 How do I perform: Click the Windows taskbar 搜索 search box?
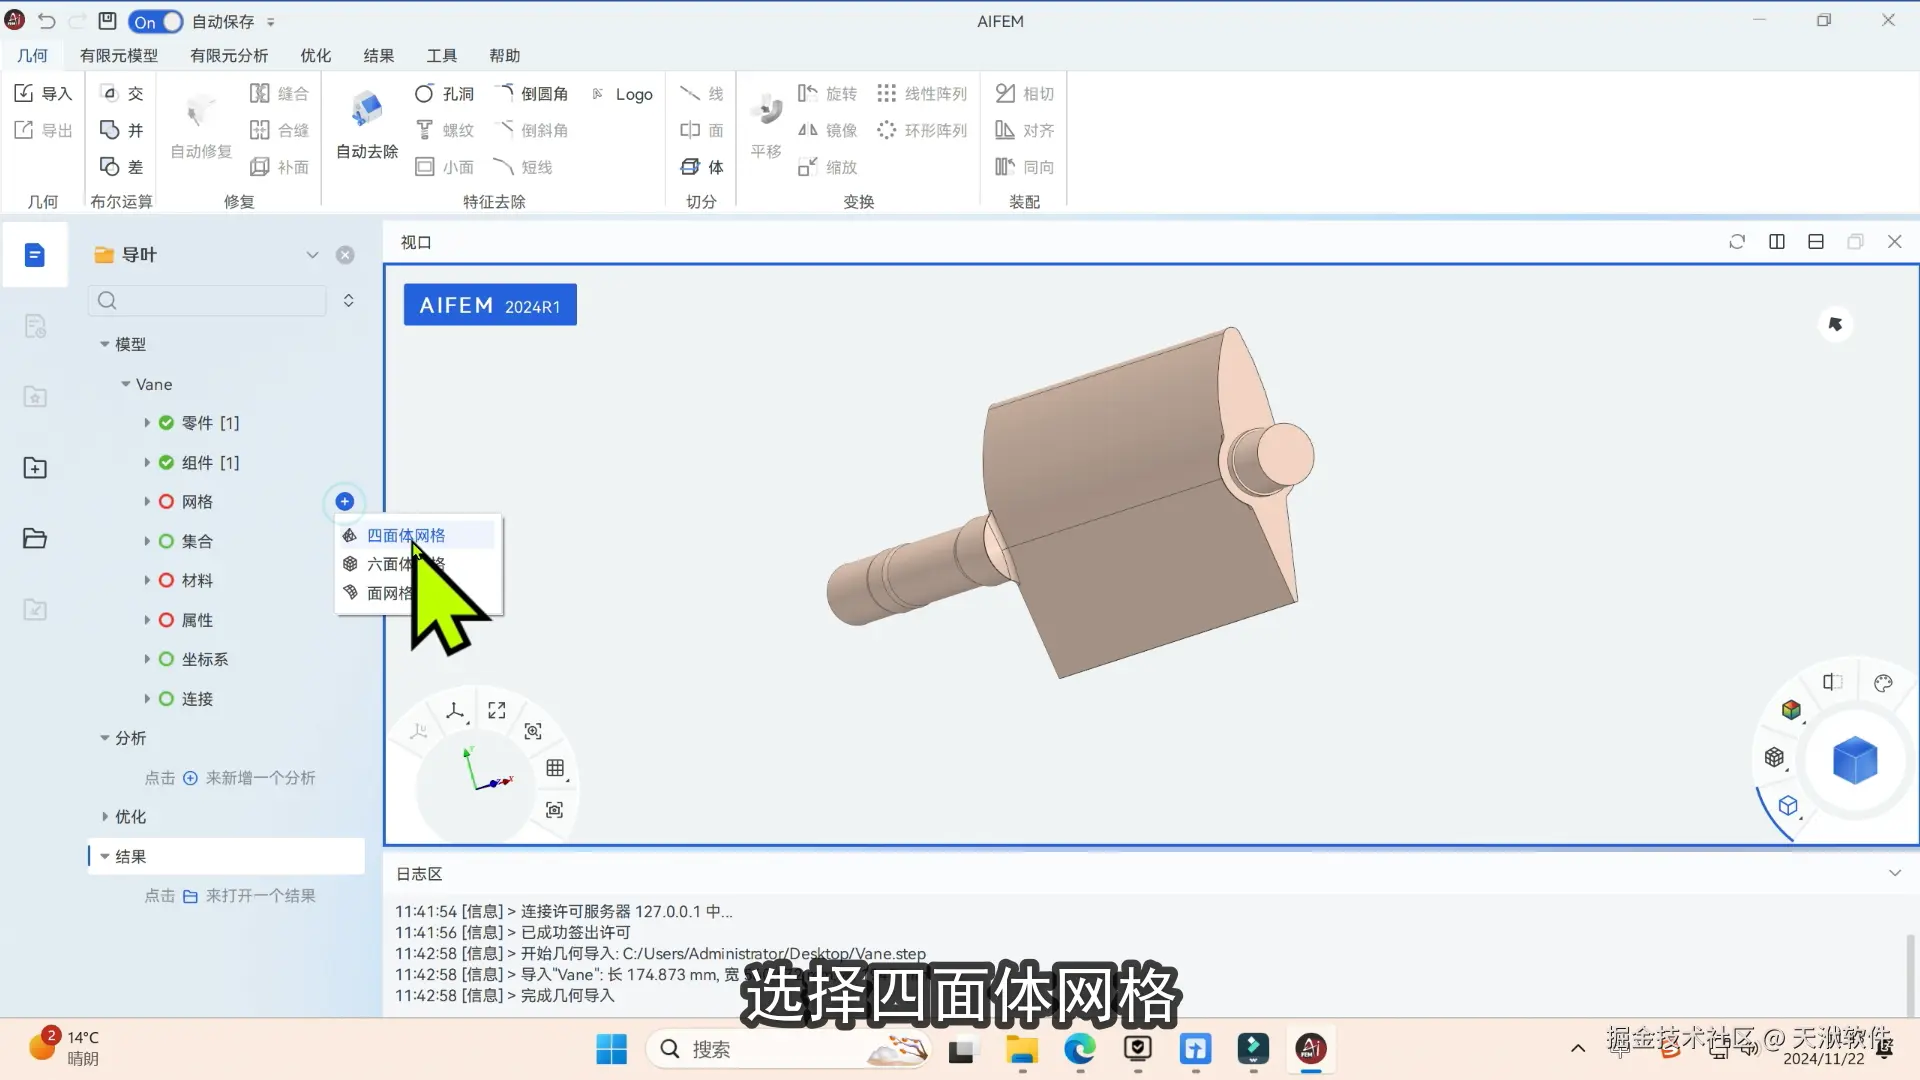(x=789, y=1049)
